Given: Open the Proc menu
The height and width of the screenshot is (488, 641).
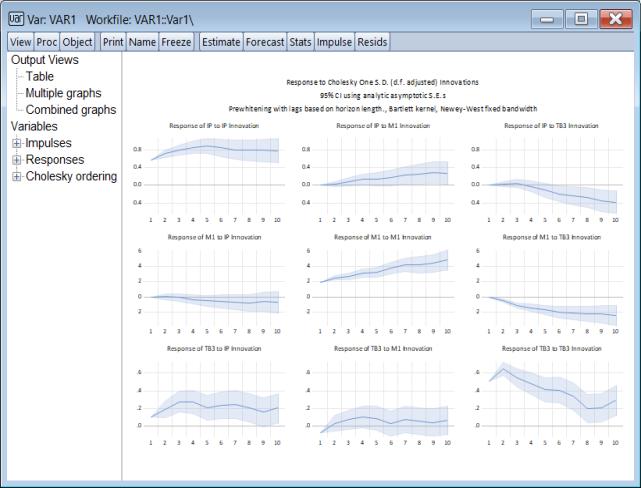Looking at the screenshot, I should tap(47, 42).
